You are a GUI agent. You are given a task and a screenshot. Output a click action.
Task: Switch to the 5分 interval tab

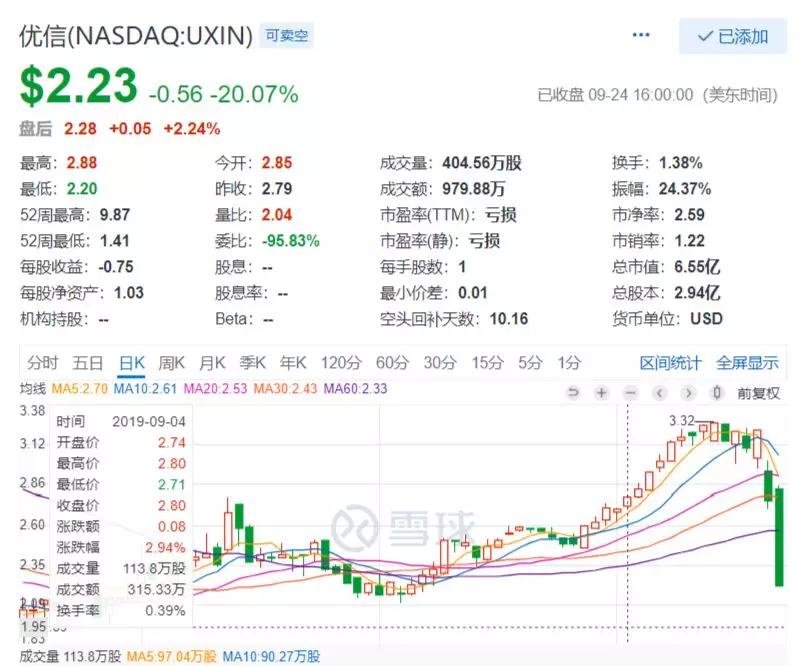point(530,363)
